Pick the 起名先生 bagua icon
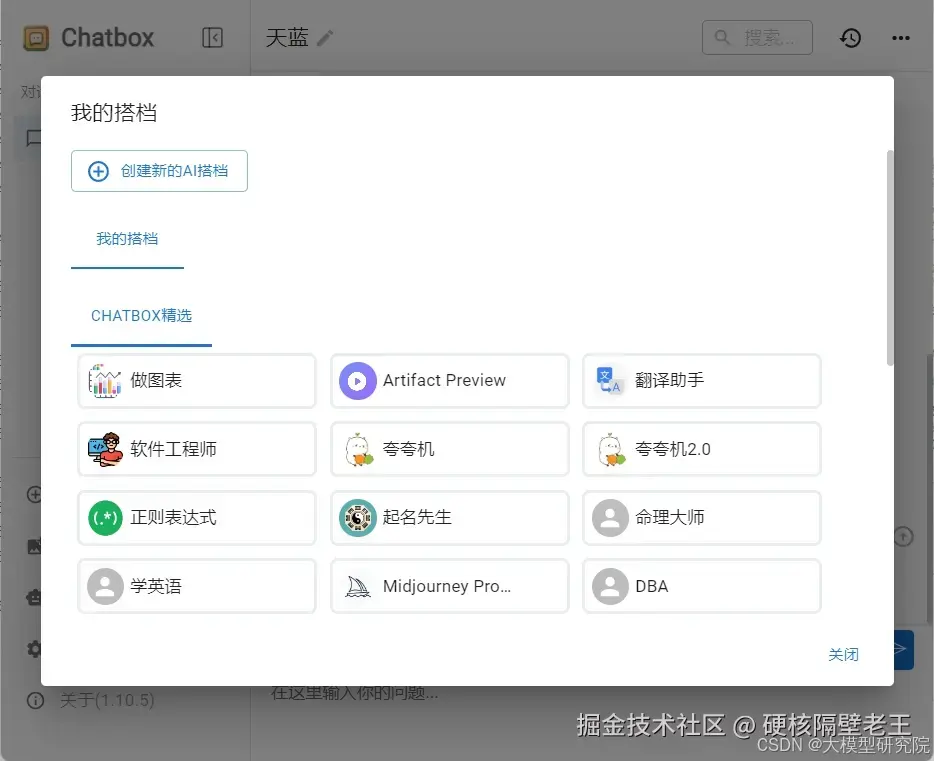This screenshot has width=934, height=761. [x=357, y=517]
